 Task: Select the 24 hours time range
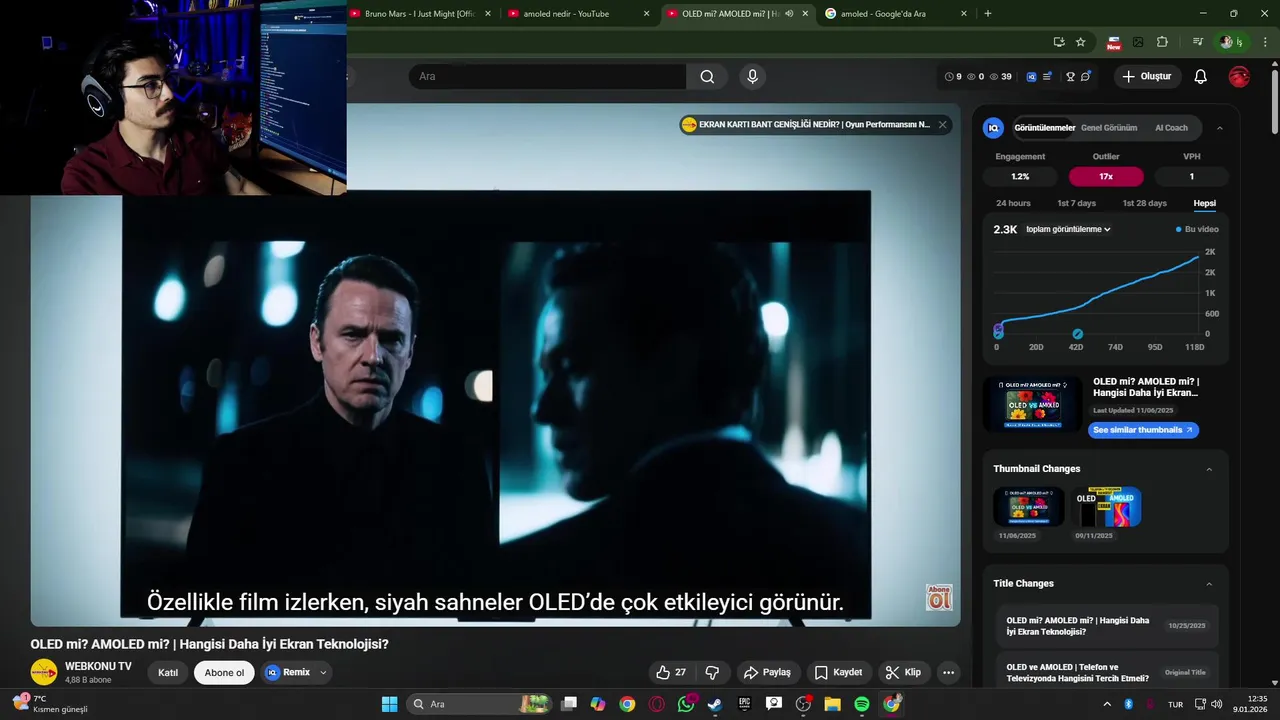1013,203
